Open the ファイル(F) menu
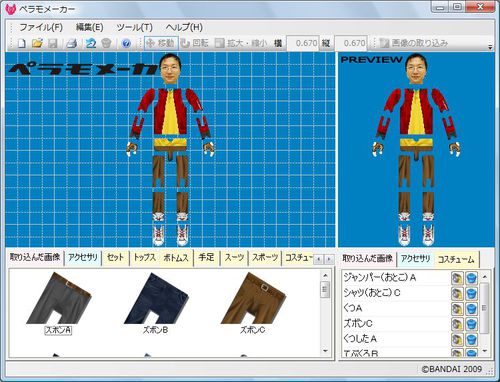This screenshot has height=382, width=500. point(41,27)
